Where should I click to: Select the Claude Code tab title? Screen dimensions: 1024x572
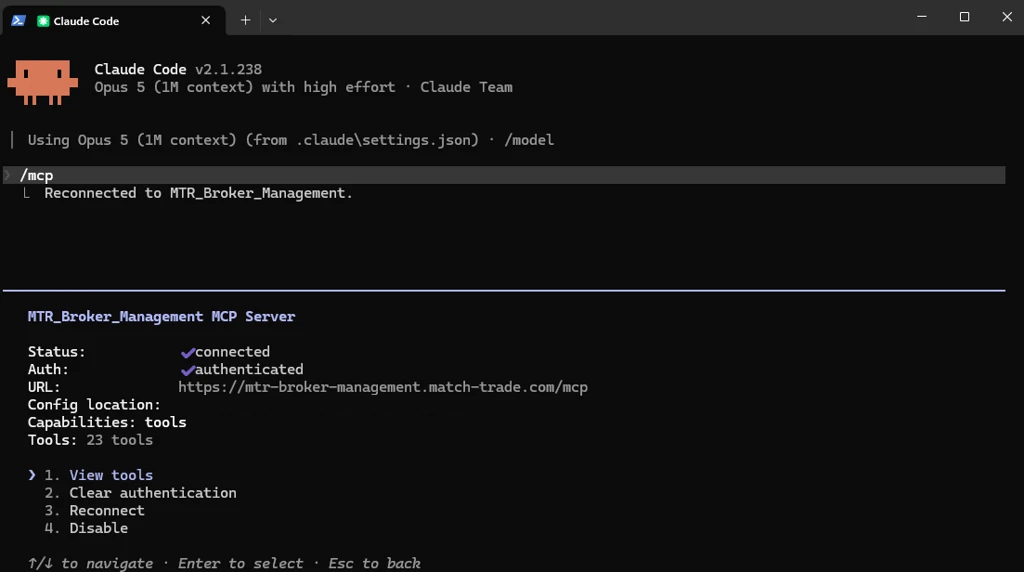[86, 21]
